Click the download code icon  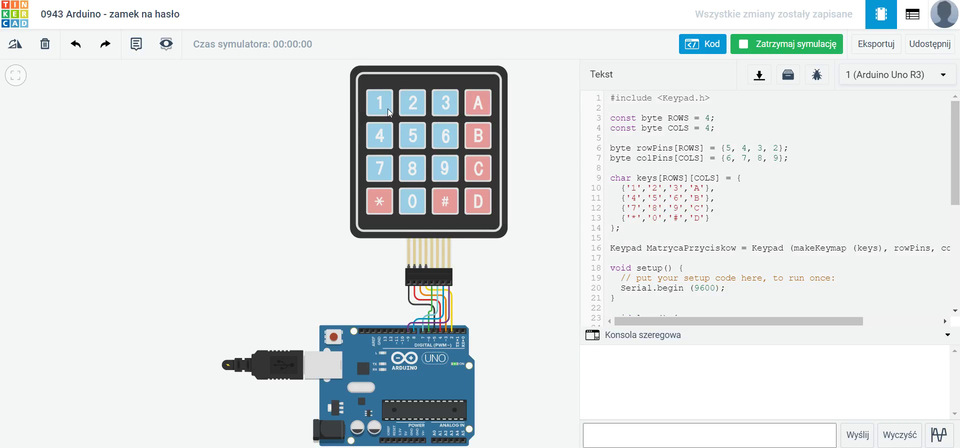point(759,75)
